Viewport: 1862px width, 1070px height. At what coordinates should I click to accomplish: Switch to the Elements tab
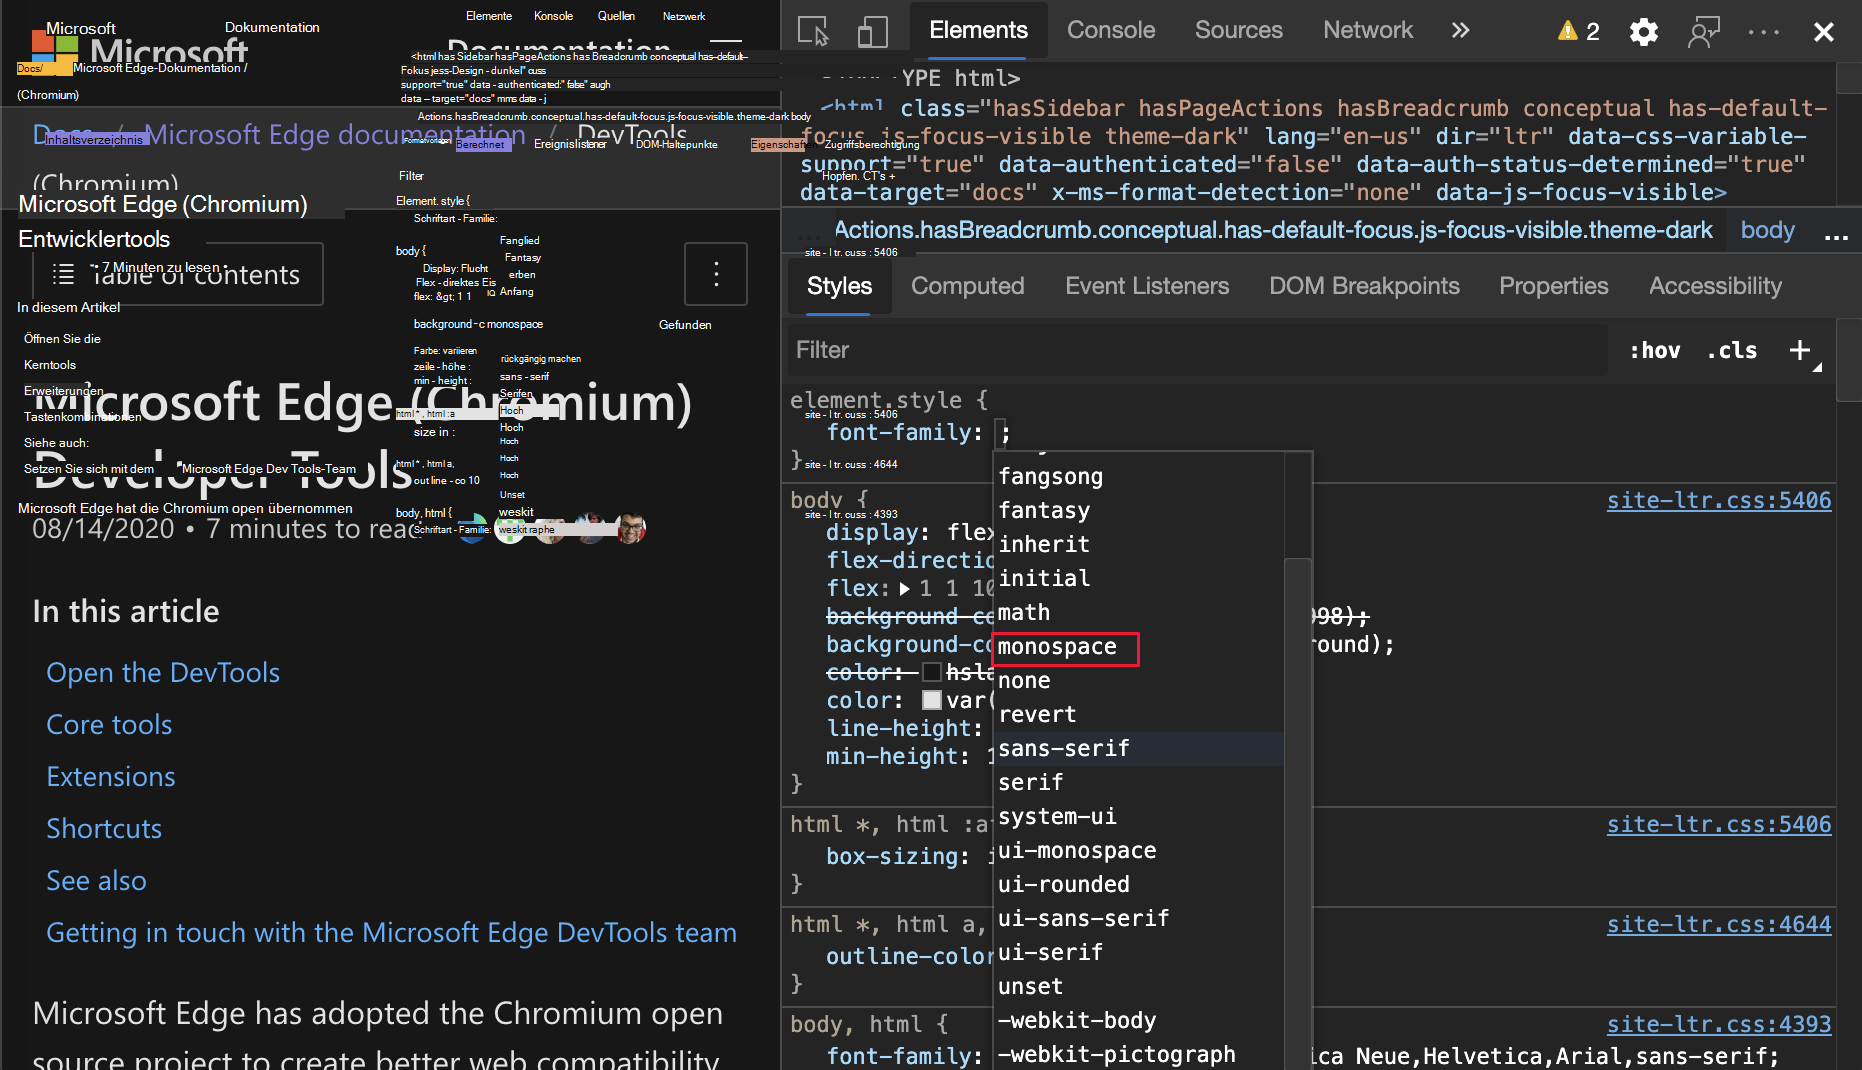(x=978, y=30)
